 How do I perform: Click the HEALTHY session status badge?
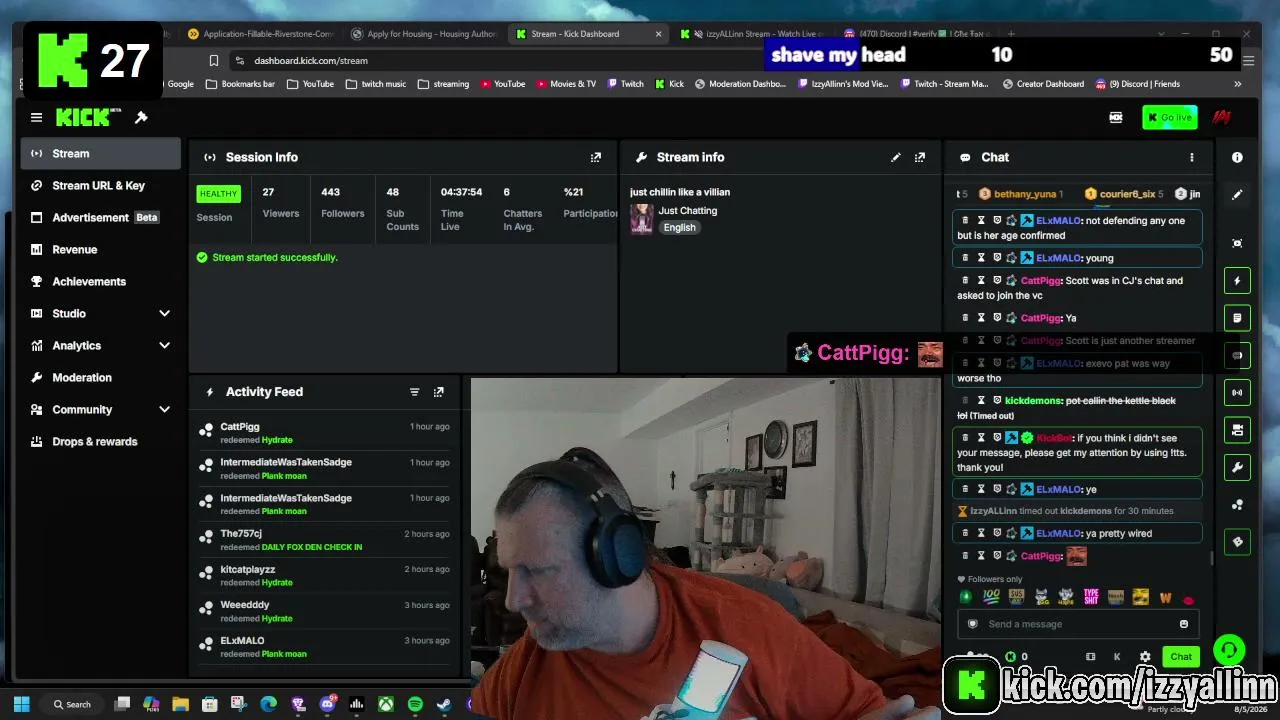[218, 194]
